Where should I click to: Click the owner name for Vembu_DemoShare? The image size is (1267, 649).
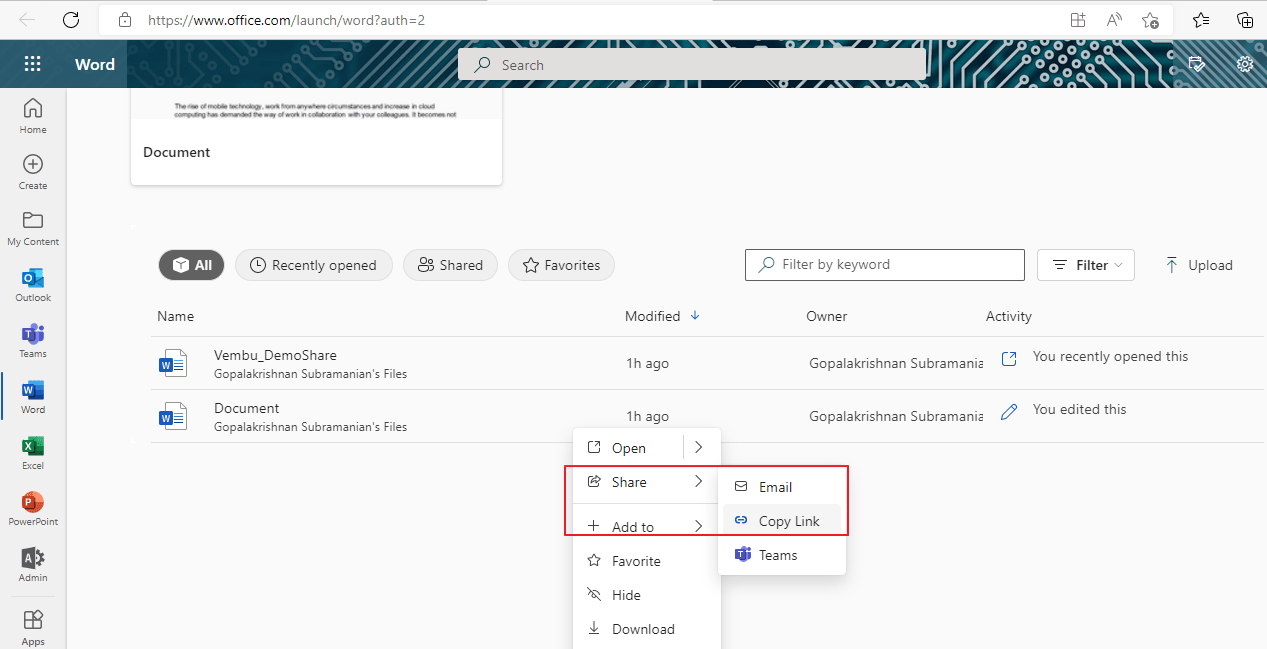896,363
